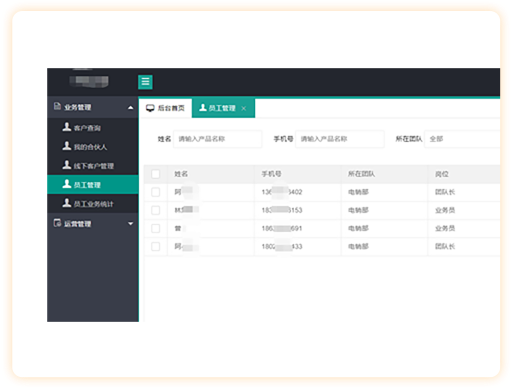Open the 所在团队 dropdown showing 全部

pyautogui.click(x=462, y=139)
